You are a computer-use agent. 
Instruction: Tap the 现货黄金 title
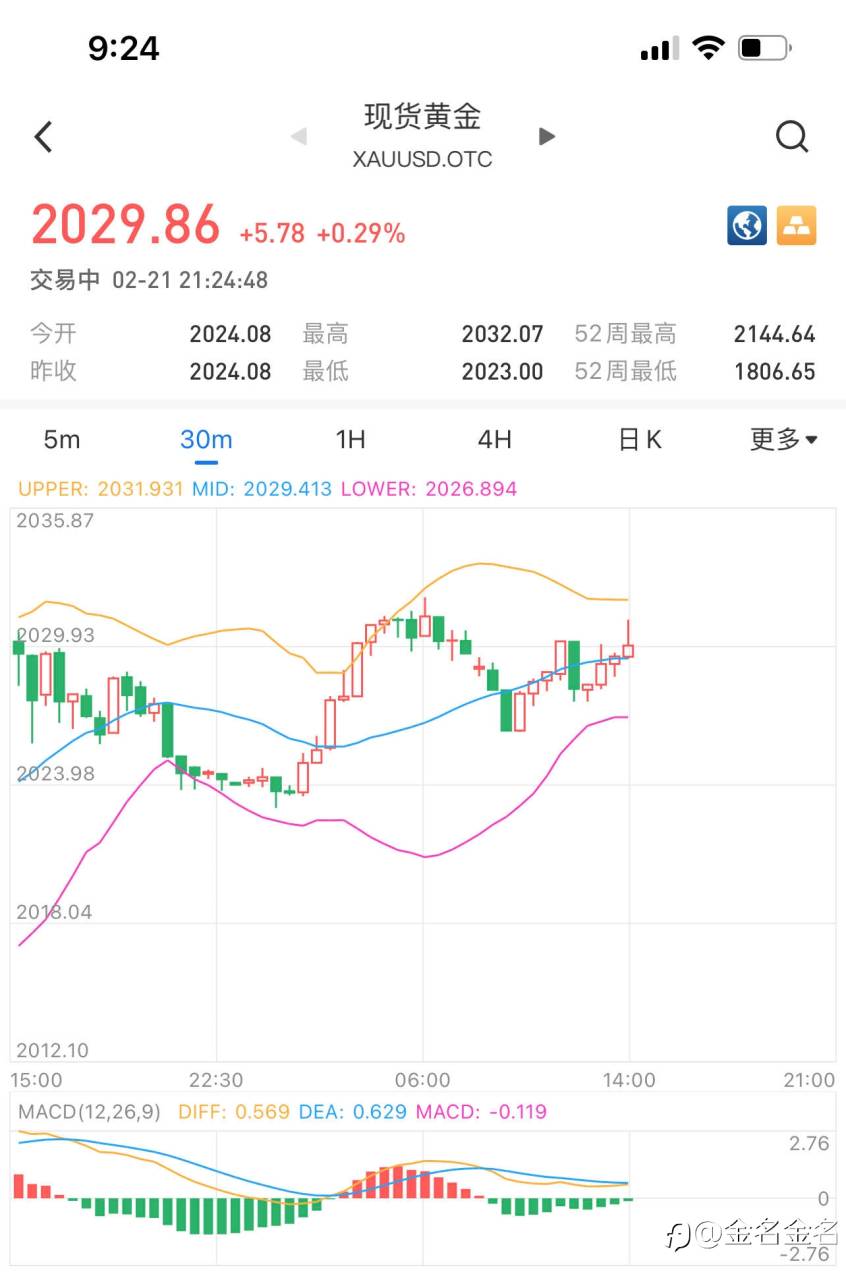tap(422, 117)
